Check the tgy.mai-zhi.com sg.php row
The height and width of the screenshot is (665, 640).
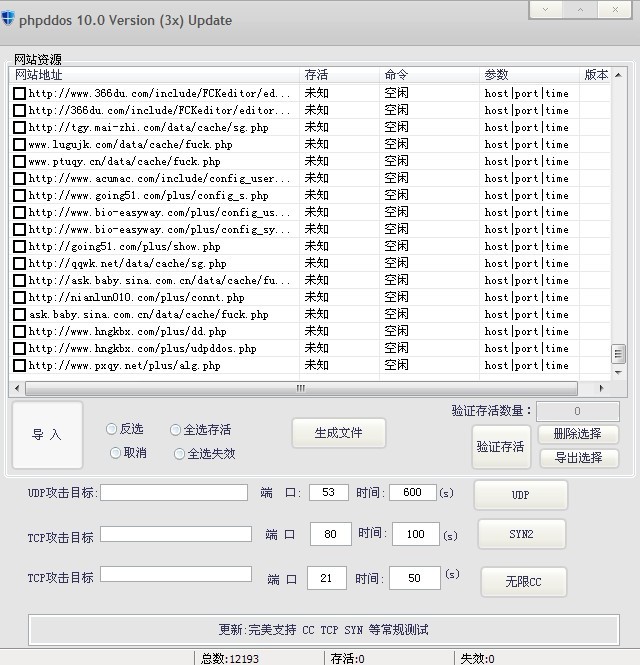coord(19,127)
